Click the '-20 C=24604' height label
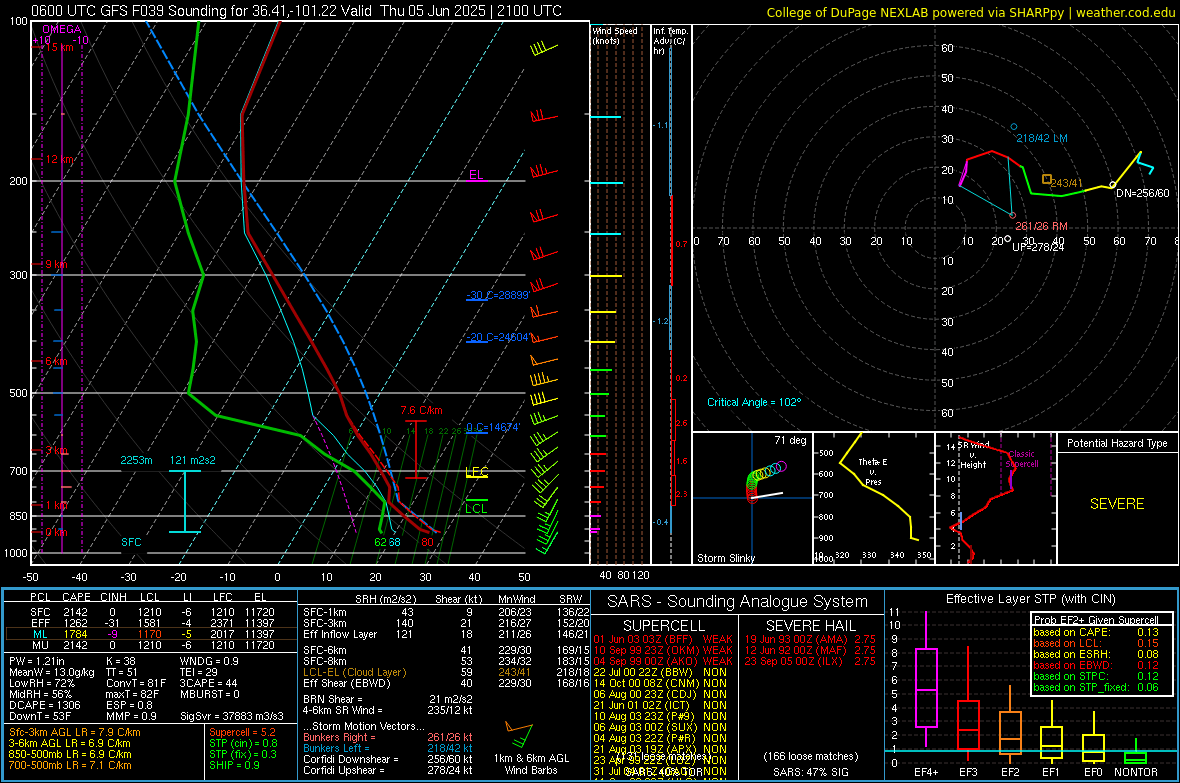 click(x=498, y=337)
